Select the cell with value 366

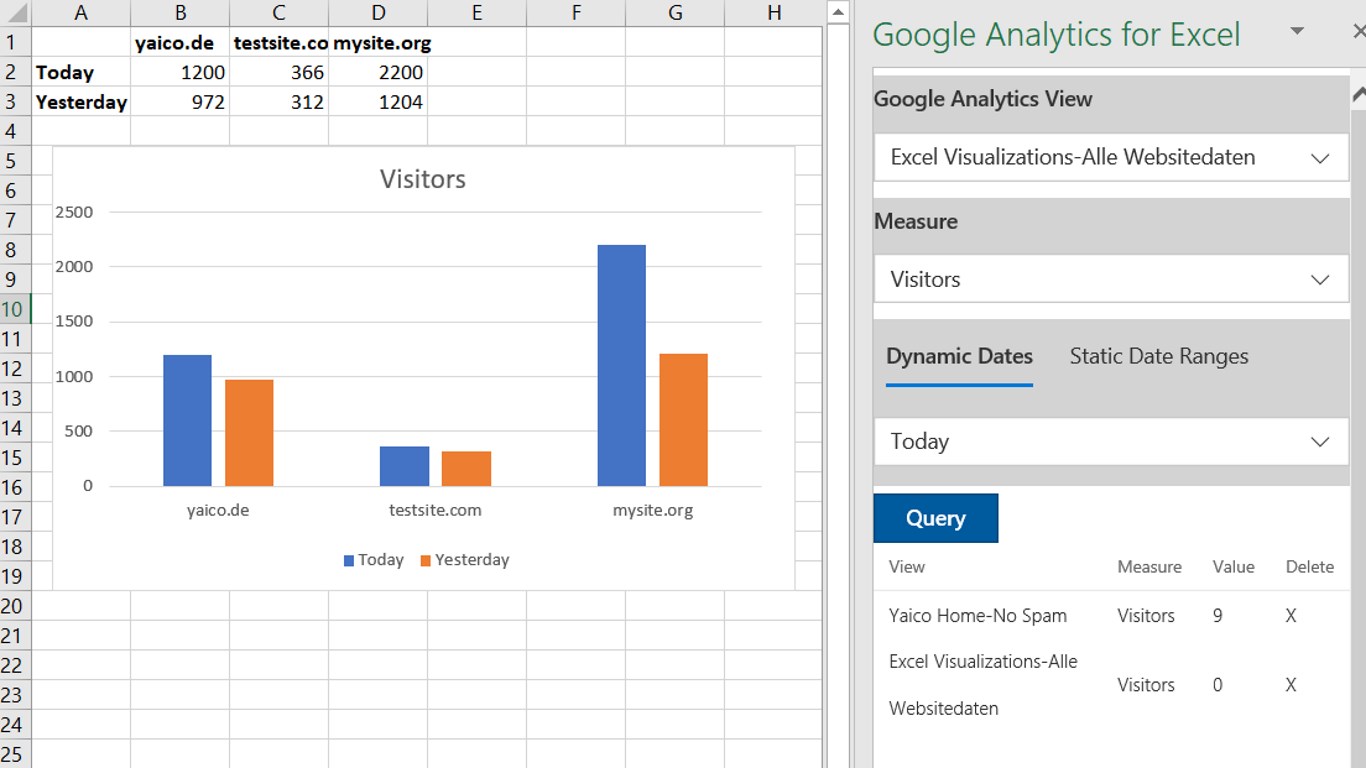[279, 72]
